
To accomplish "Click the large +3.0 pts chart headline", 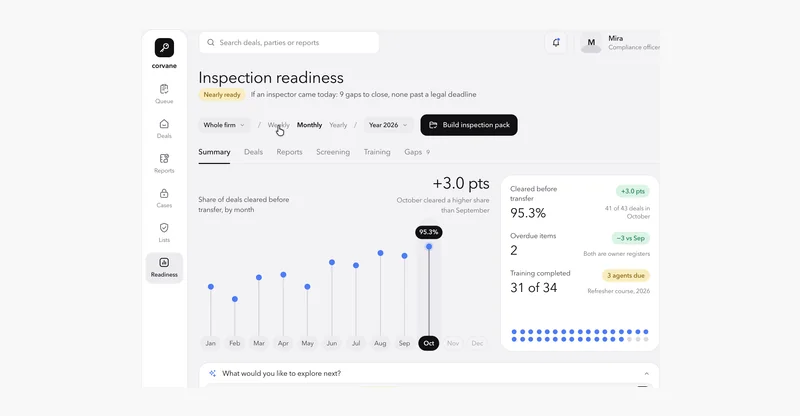I will click(461, 183).
